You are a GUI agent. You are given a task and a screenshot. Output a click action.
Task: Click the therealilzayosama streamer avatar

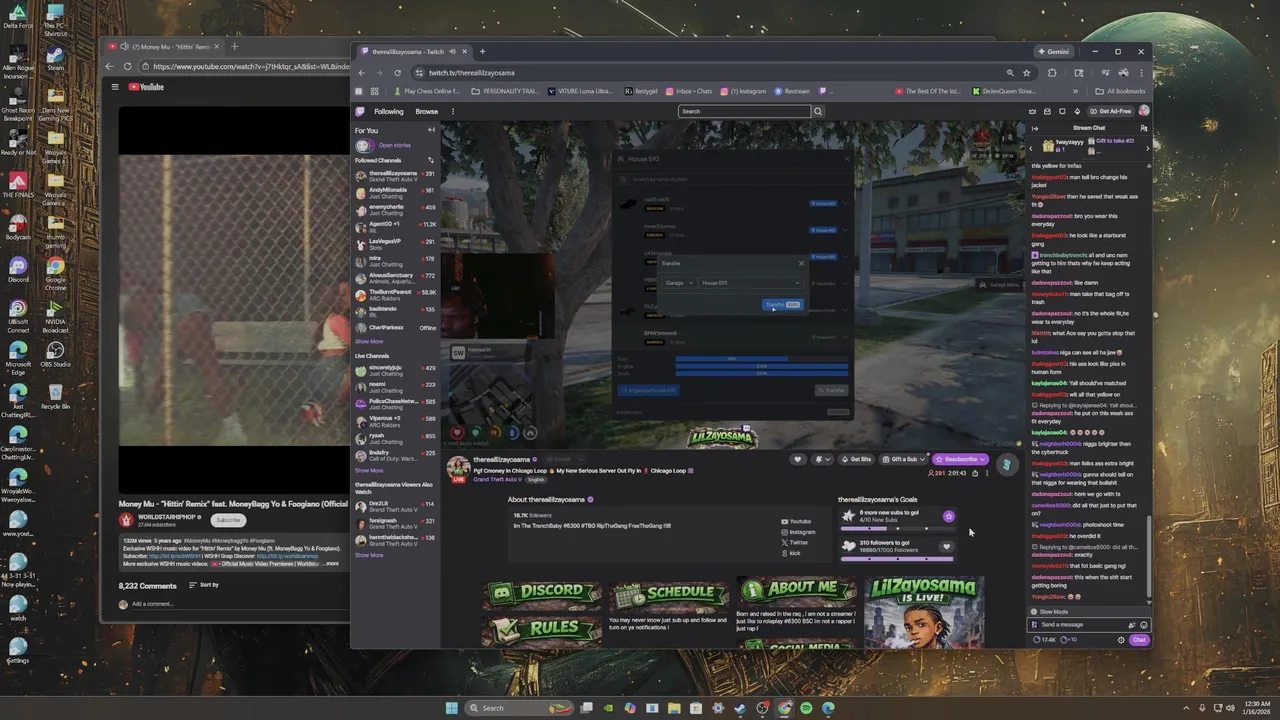(x=458, y=468)
